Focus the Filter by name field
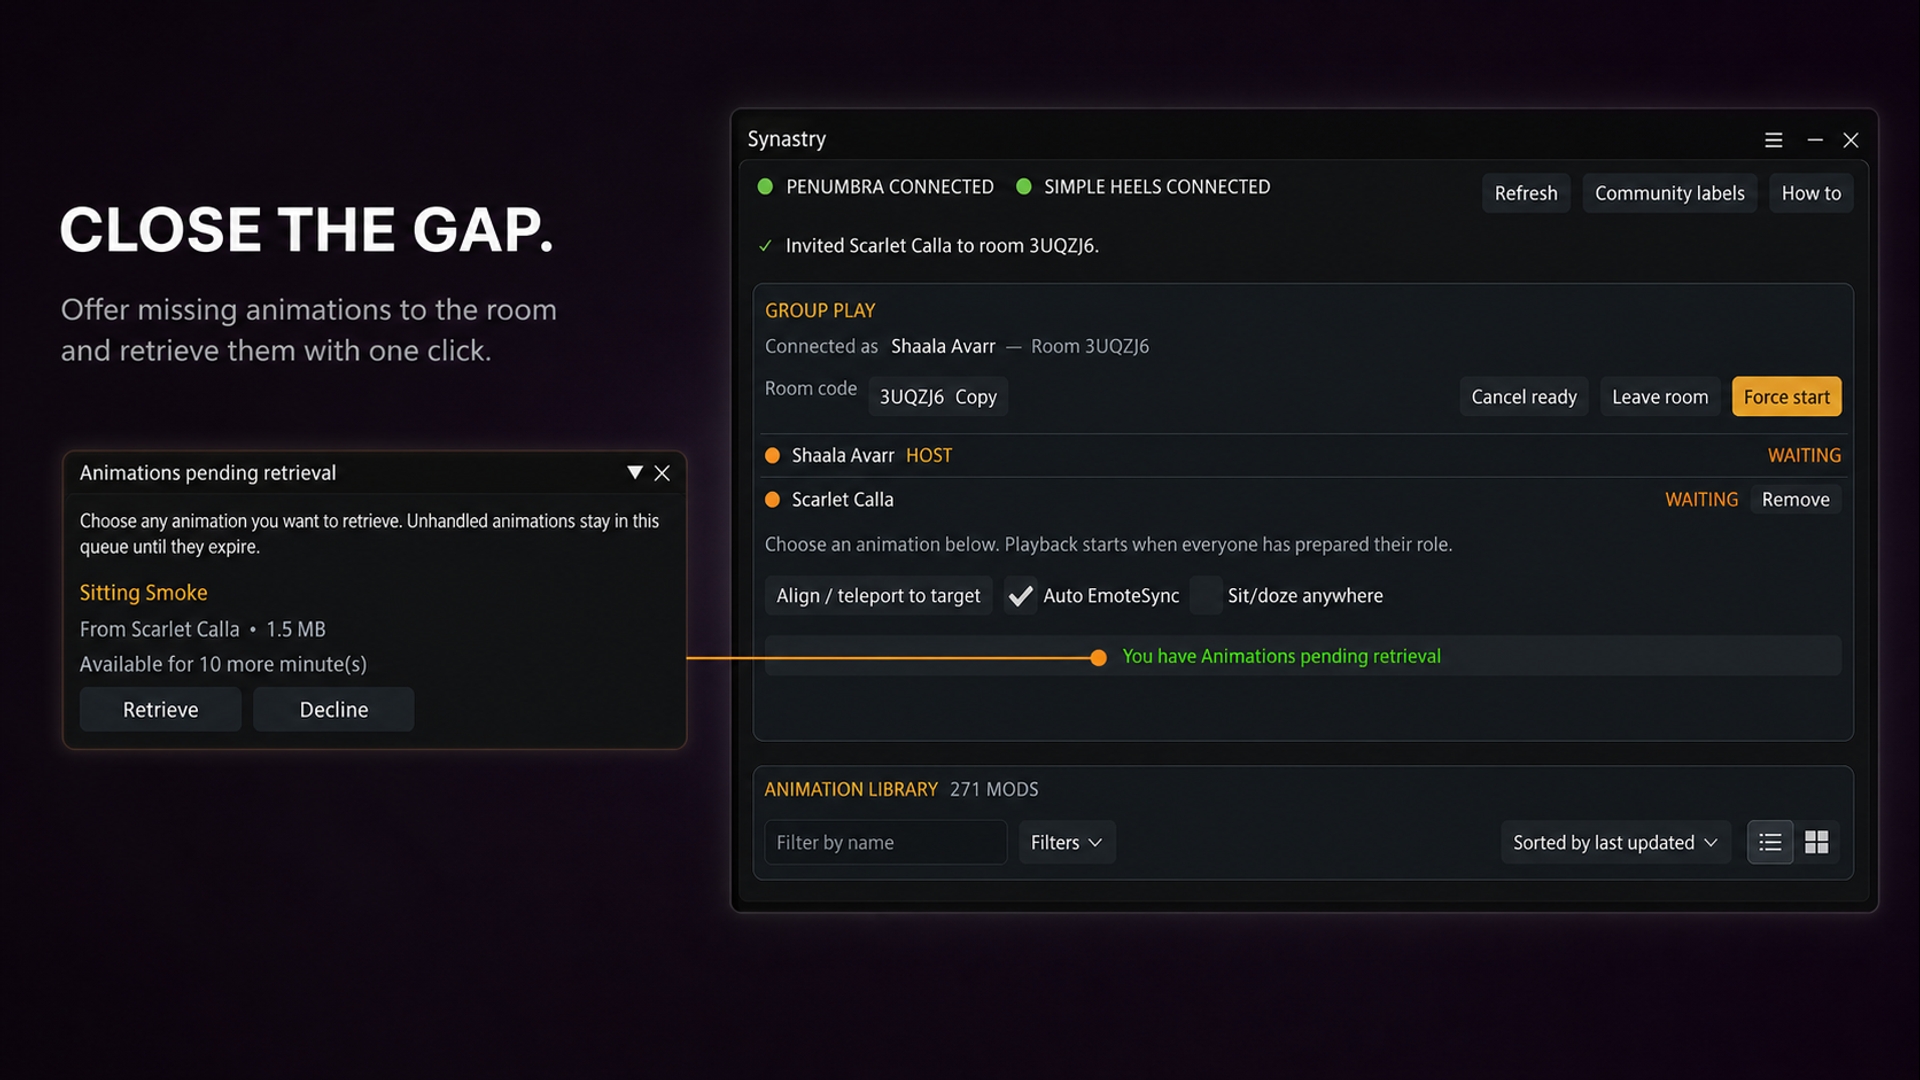Image resolution: width=1920 pixels, height=1080 pixels. (885, 842)
